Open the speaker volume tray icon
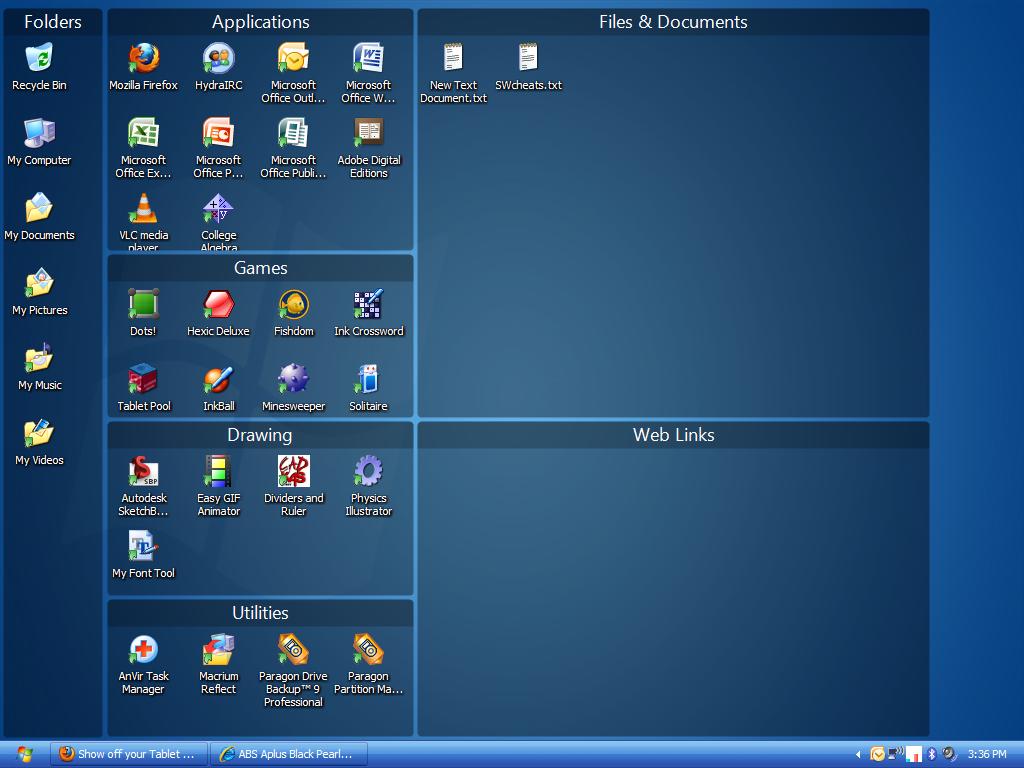The width and height of the screenshot is (1024, 768). (x=949, y=754)
